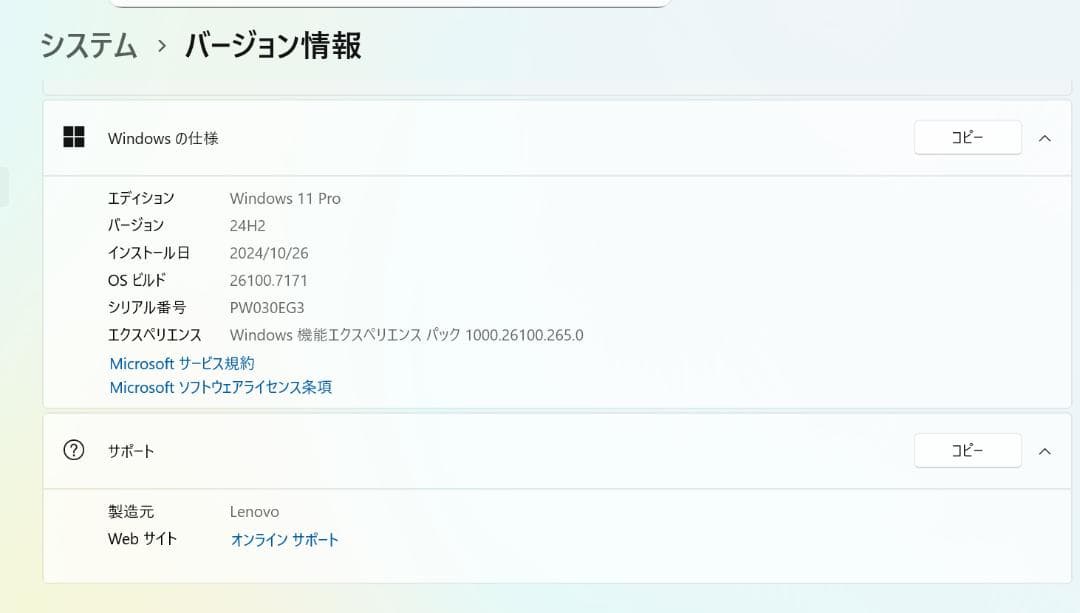Copy the サポート section details
This screenshot has height=613, width=1080.
coord(966,450)
